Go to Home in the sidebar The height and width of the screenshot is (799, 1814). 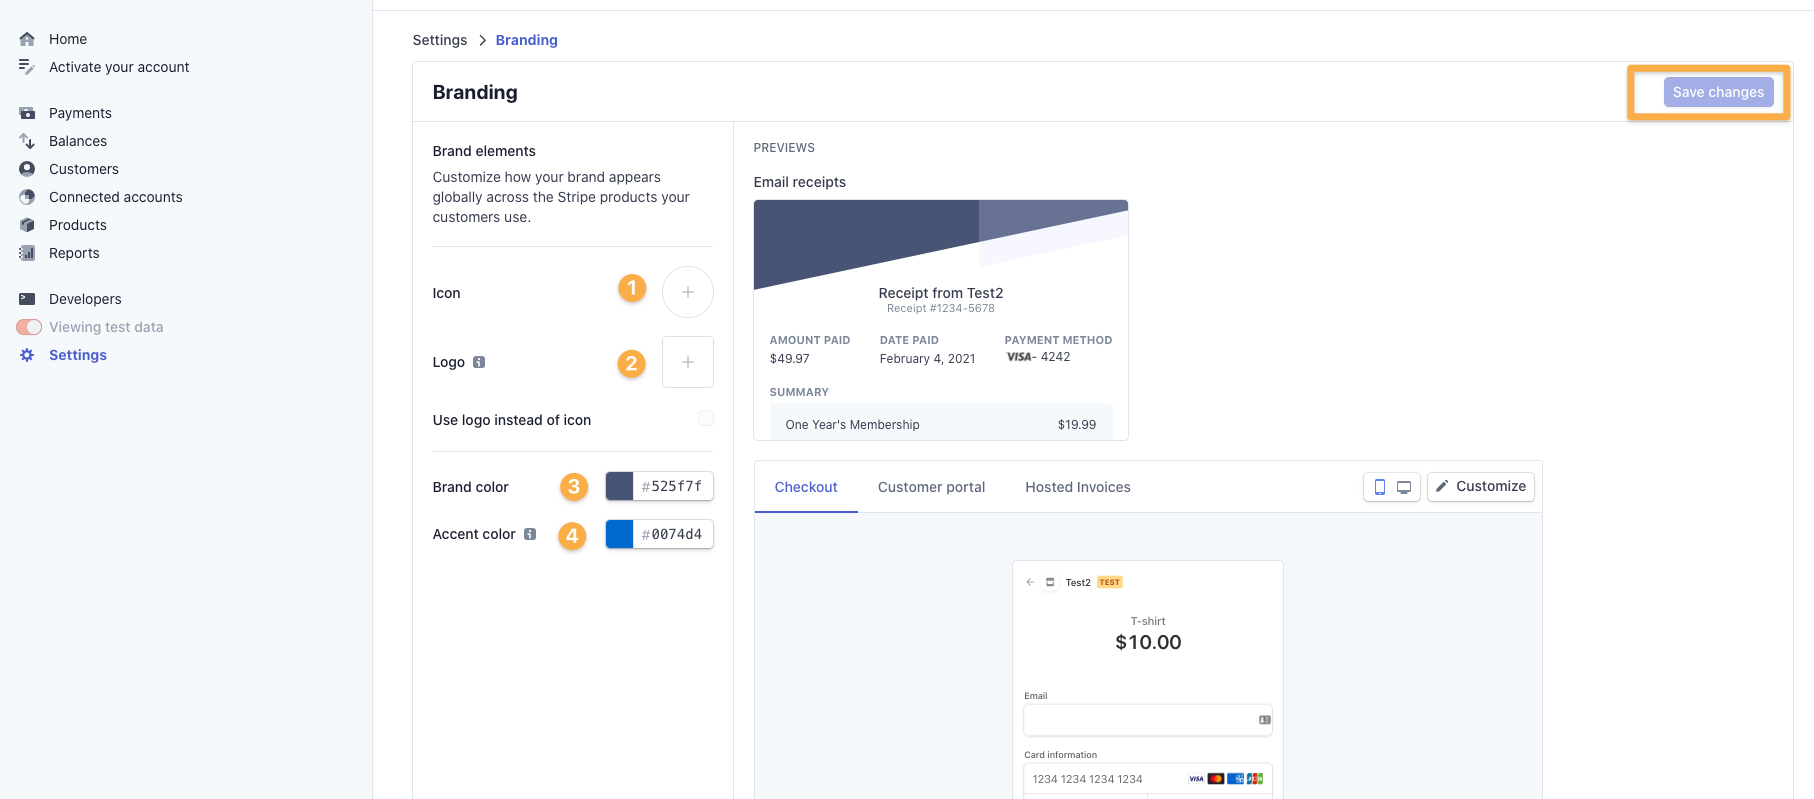point(68,39)
